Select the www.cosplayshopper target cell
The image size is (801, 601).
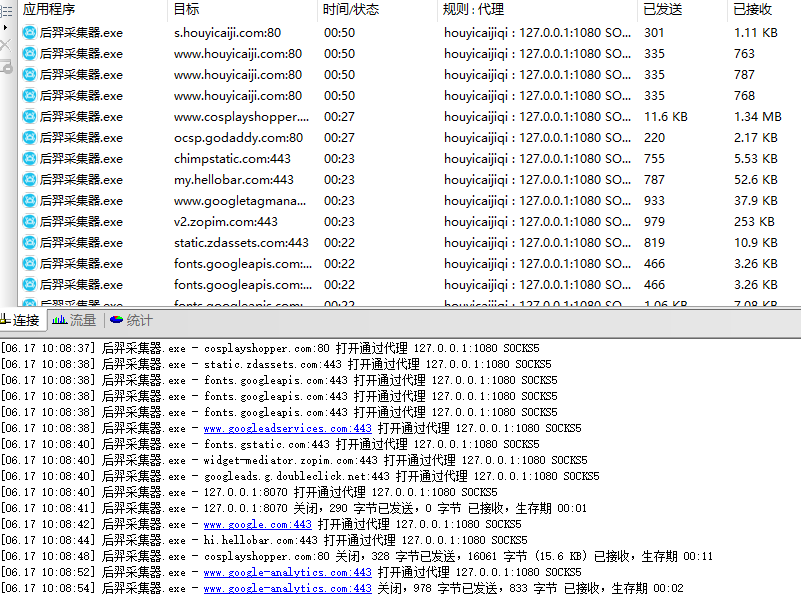click(241, 117)
